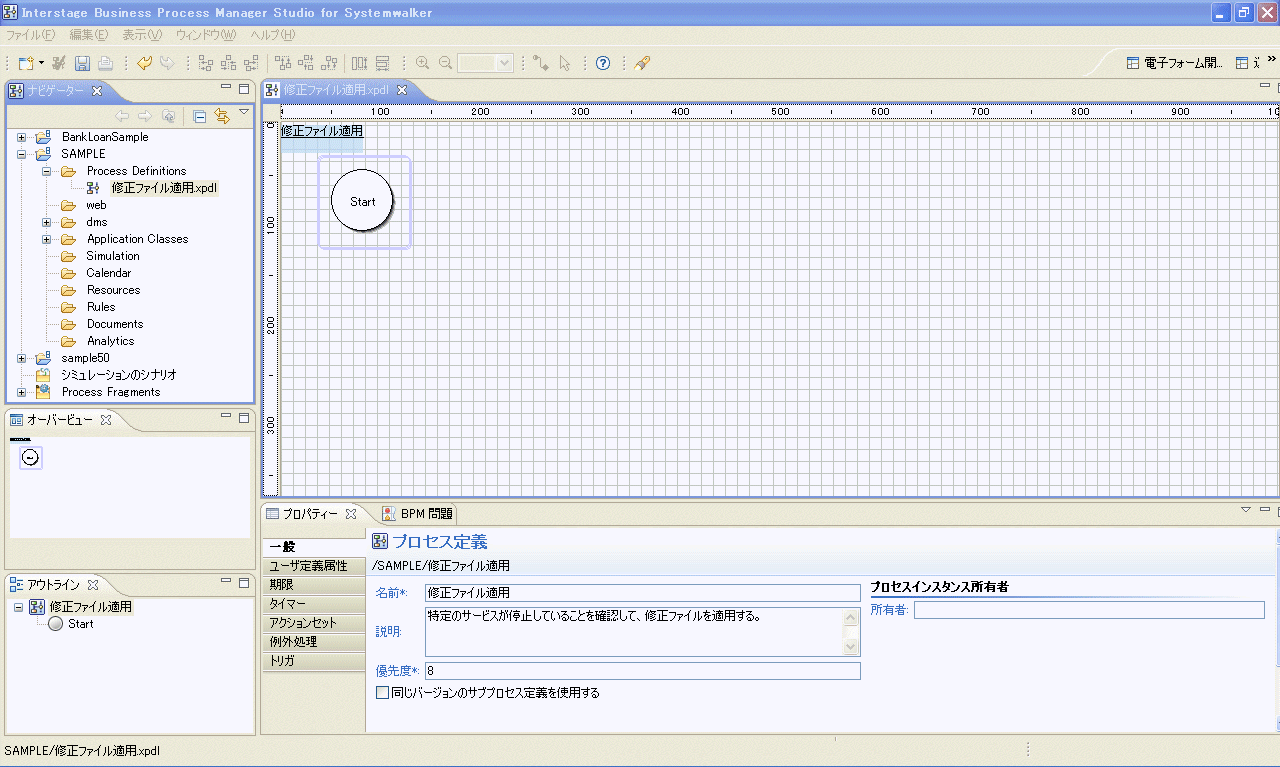Select the pointer selection tool icon

[x=565, y=63]
